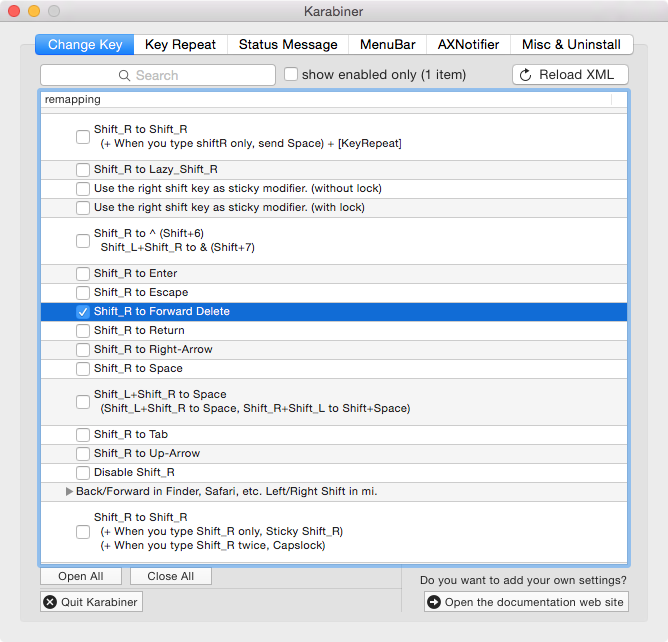This screenshot has height=642, width=668.
Task: Switch to Misc & Uninstall tab
Action: pyautogui.click(x=571, y=45)
